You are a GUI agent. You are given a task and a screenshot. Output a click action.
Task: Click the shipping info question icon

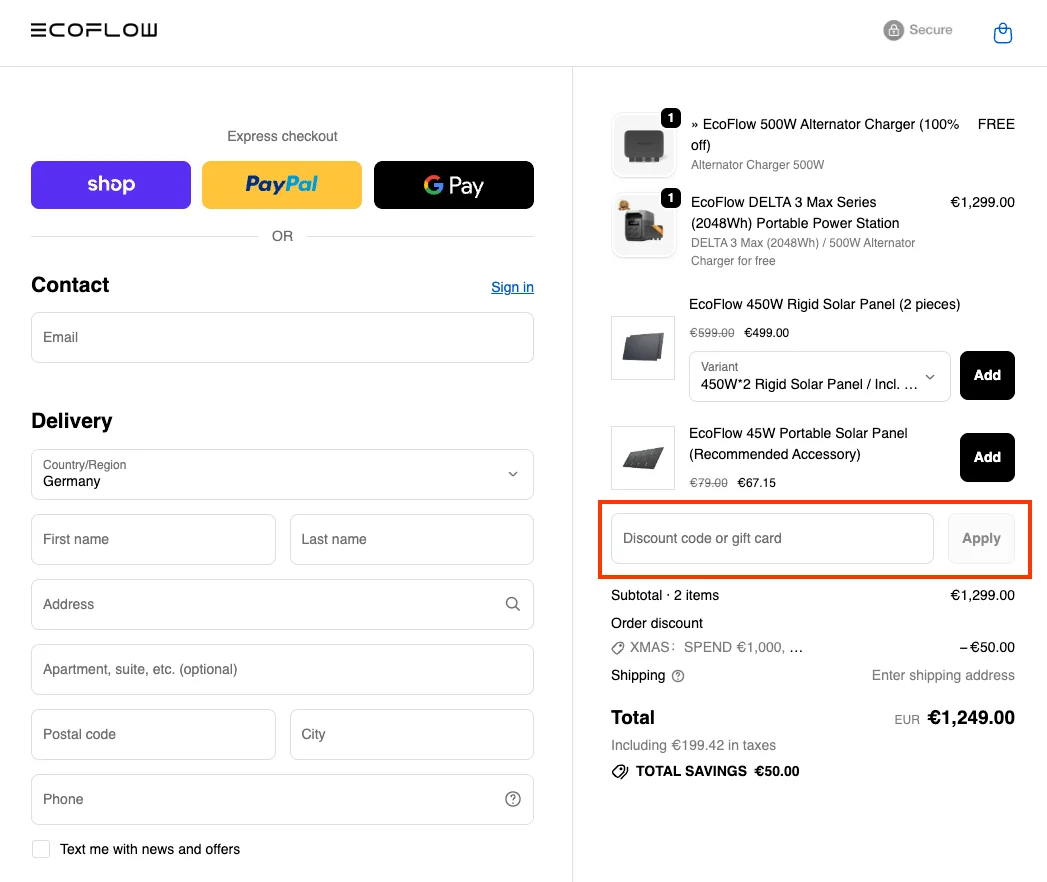678,676
